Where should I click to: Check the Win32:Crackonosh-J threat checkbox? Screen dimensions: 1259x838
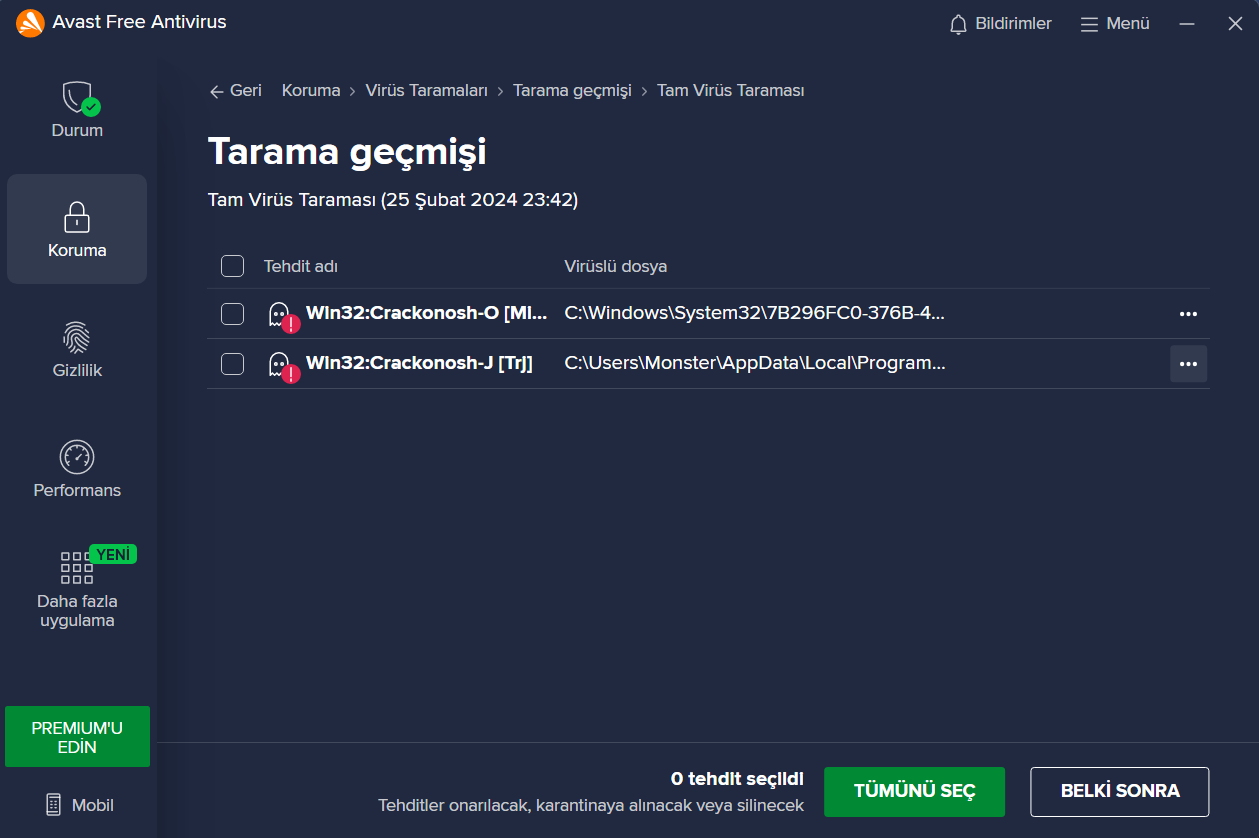pos(232,364)
